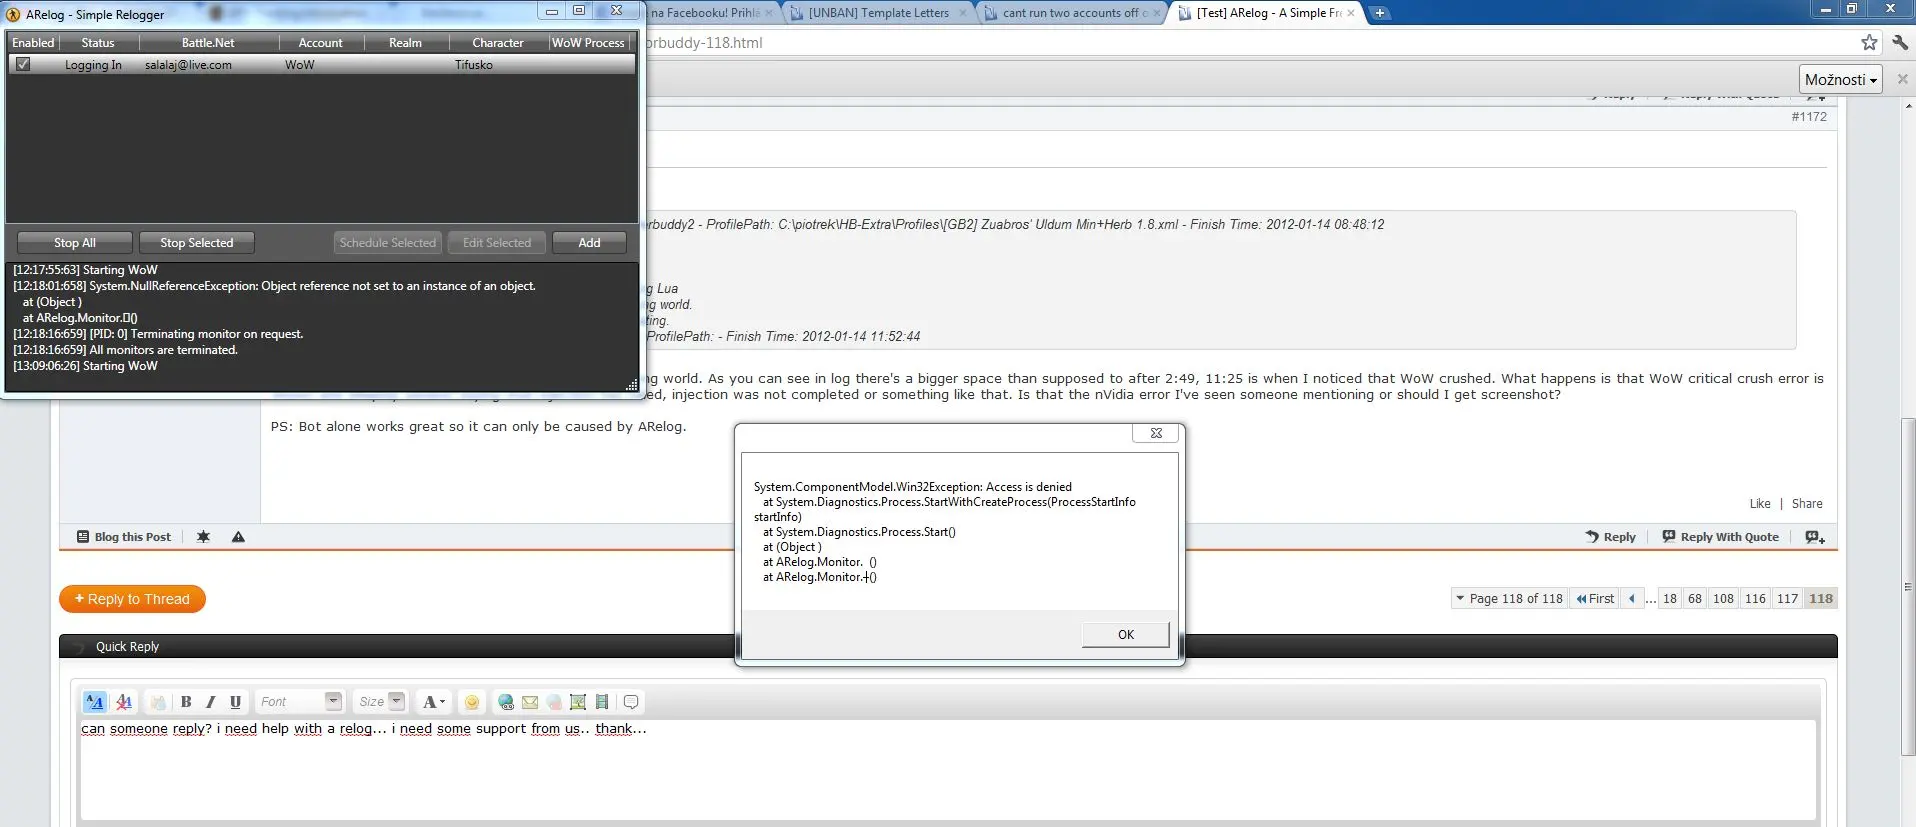
Task: Click the insert video filmstrip icon
Action: 602,702
